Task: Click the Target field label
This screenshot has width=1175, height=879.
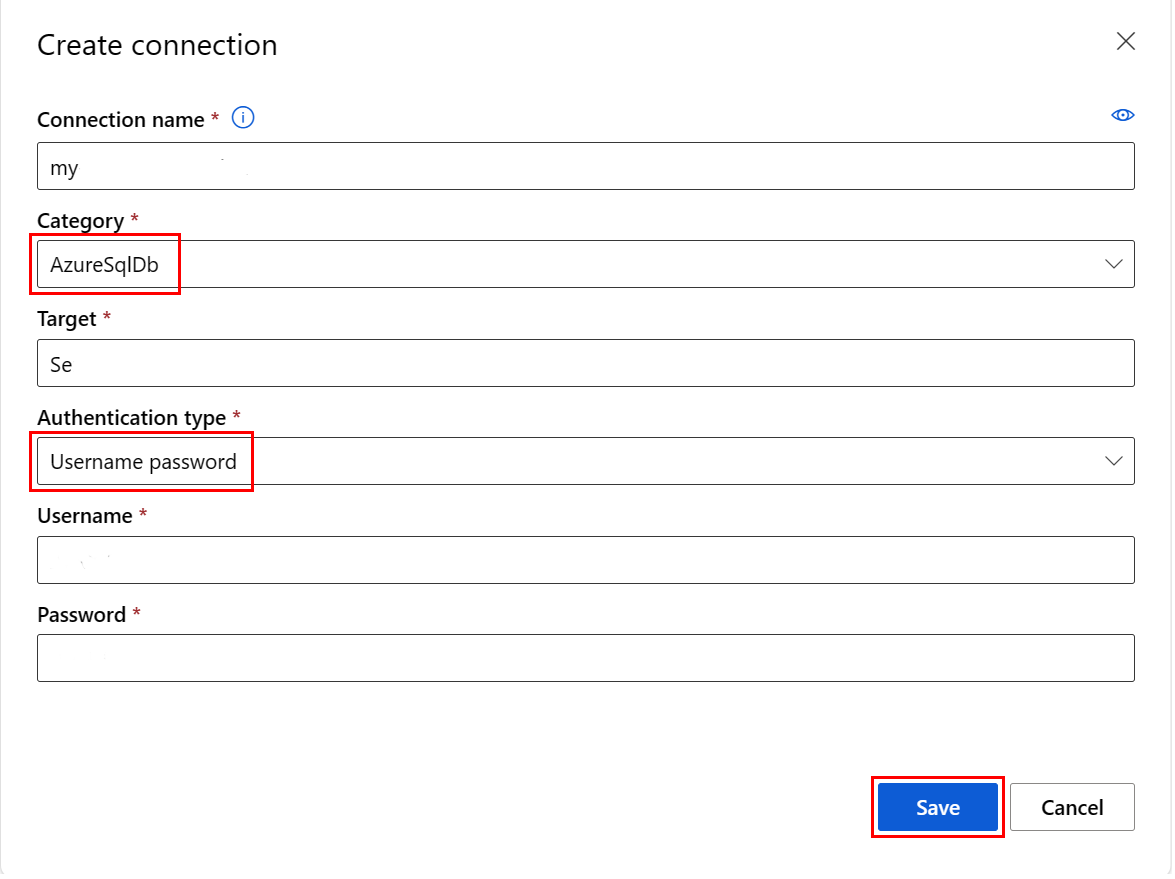Action: click(x=67, y=319)
